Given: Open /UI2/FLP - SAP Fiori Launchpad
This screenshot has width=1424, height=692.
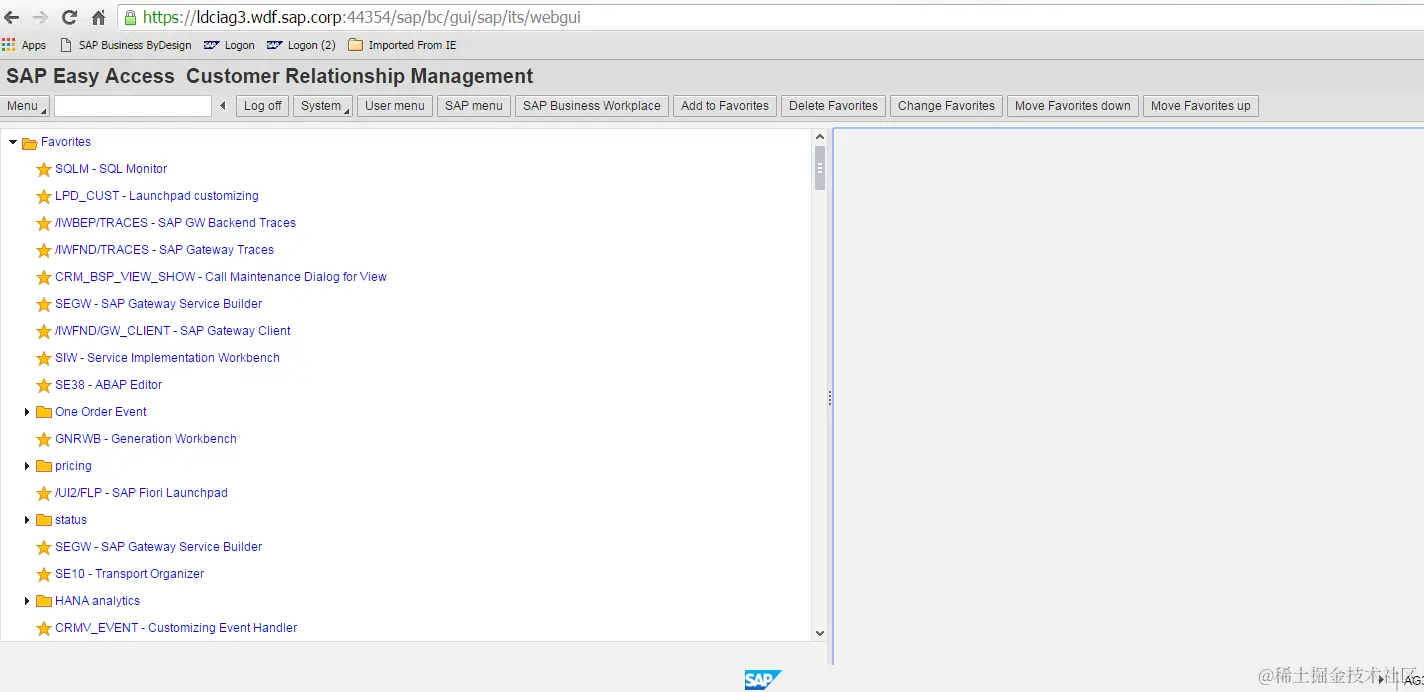Looking at the screenshot, I should [141, 493].
